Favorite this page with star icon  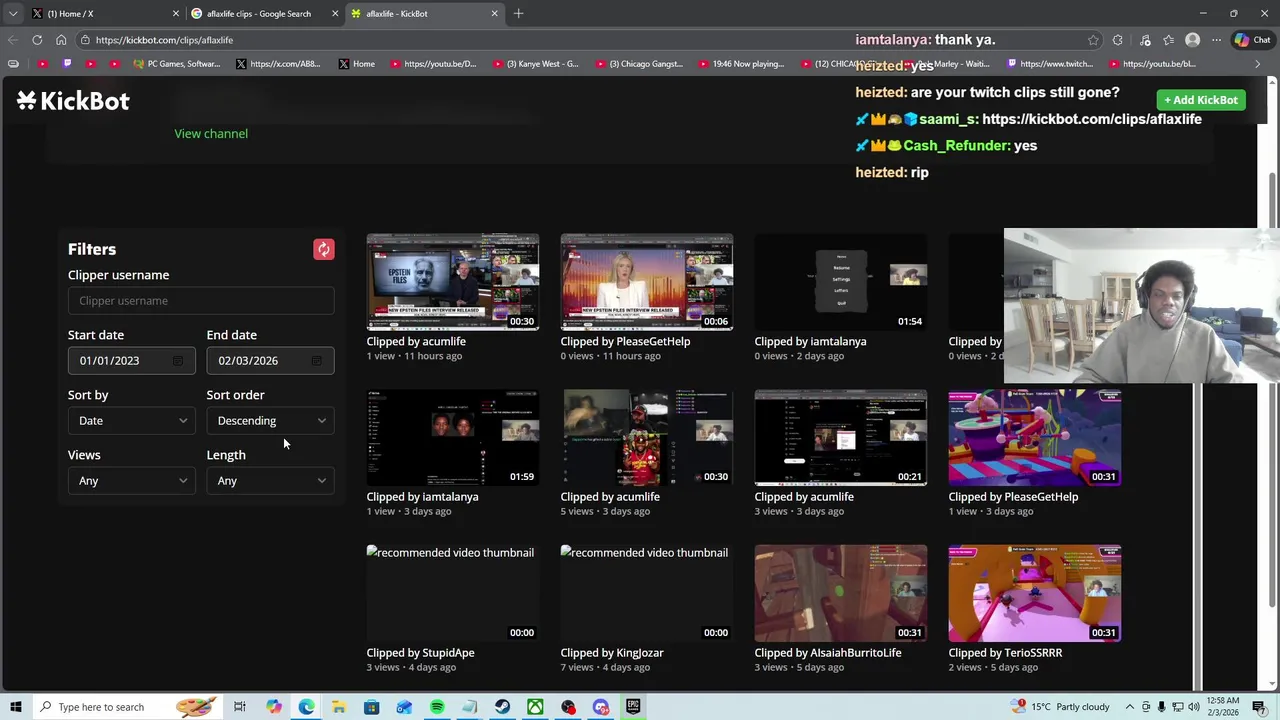click(x=1093, y=40)
